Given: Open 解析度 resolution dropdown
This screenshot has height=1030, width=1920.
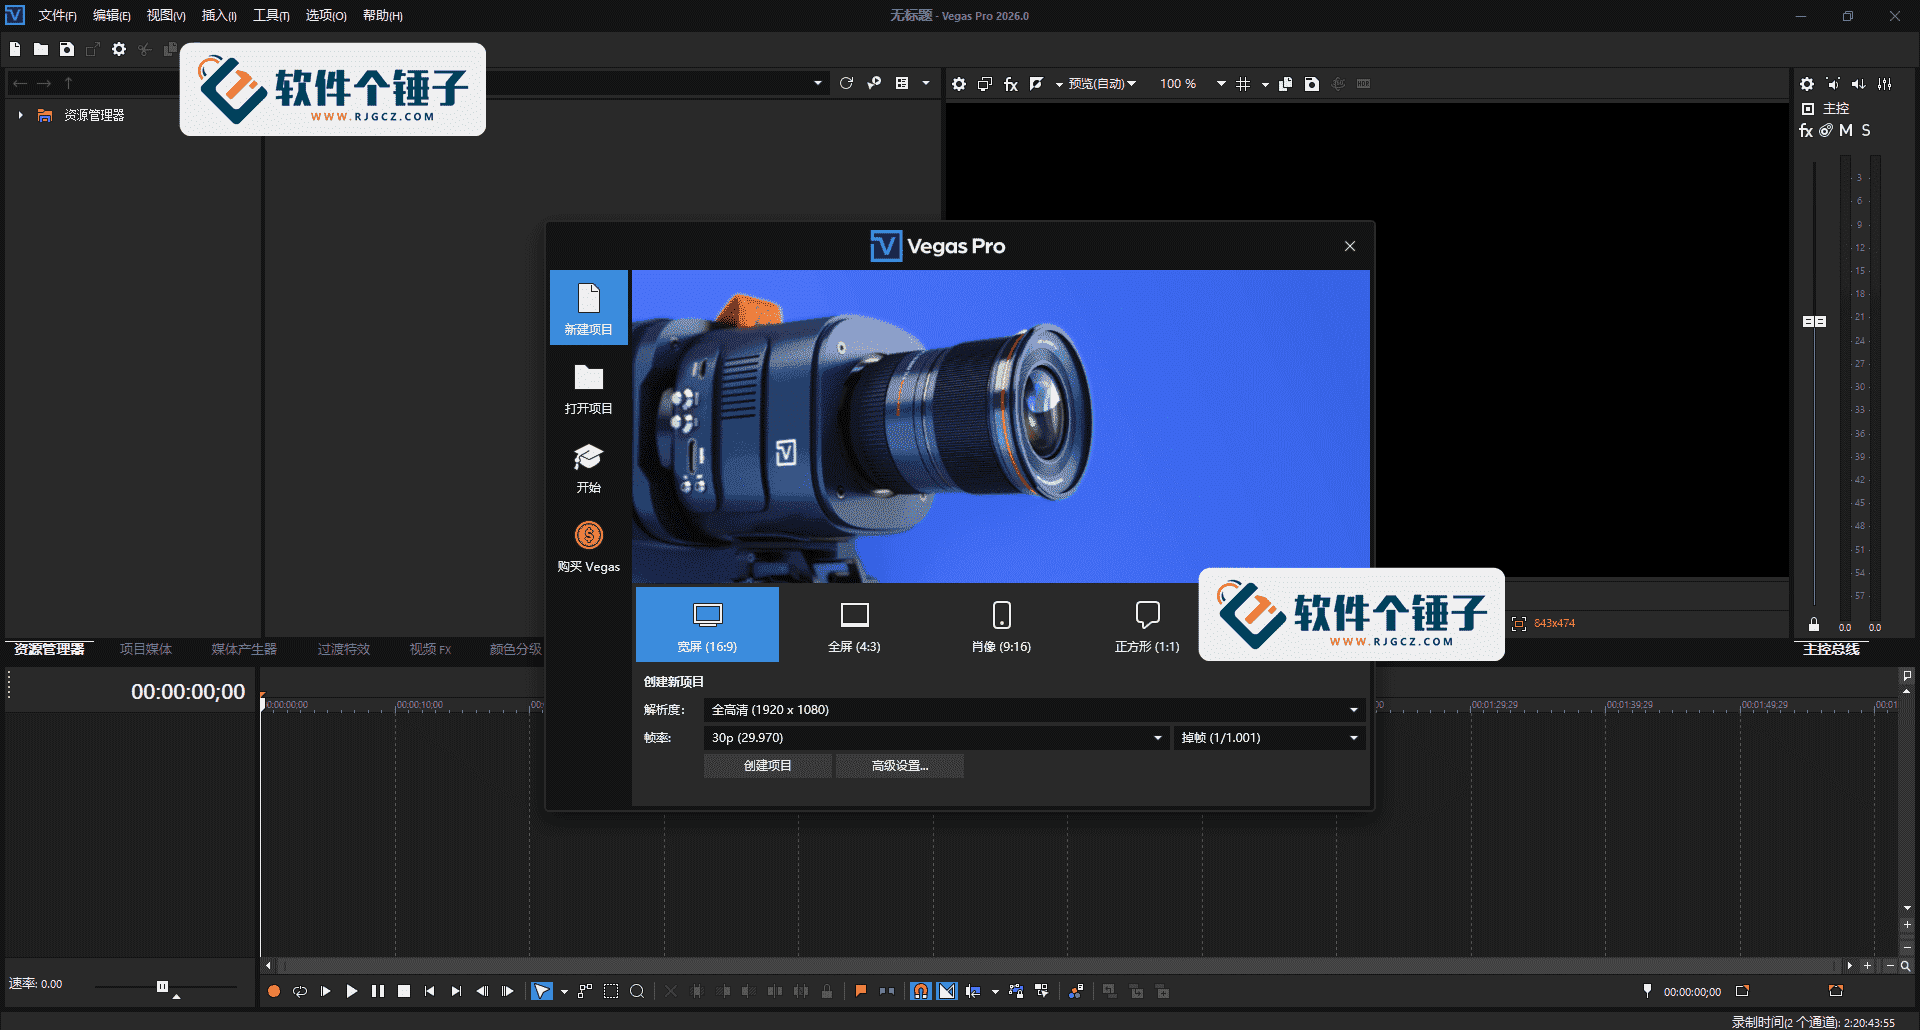Looking at the screenshot, I should (1035, 710).
